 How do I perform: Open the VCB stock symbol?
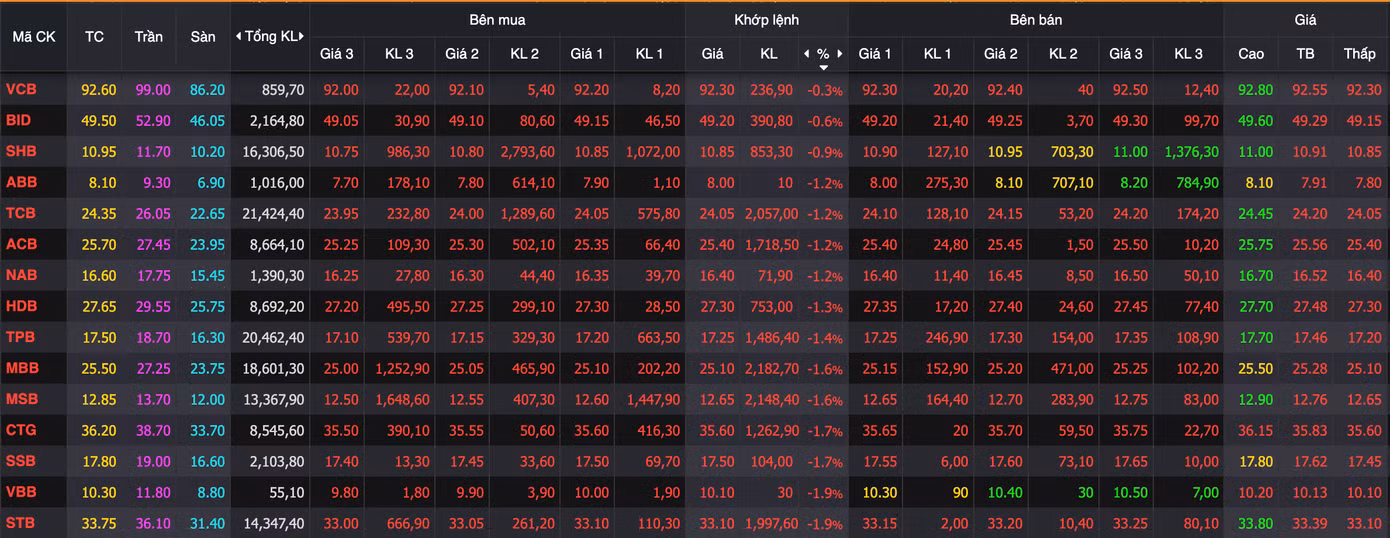click(x=21, y=89)
